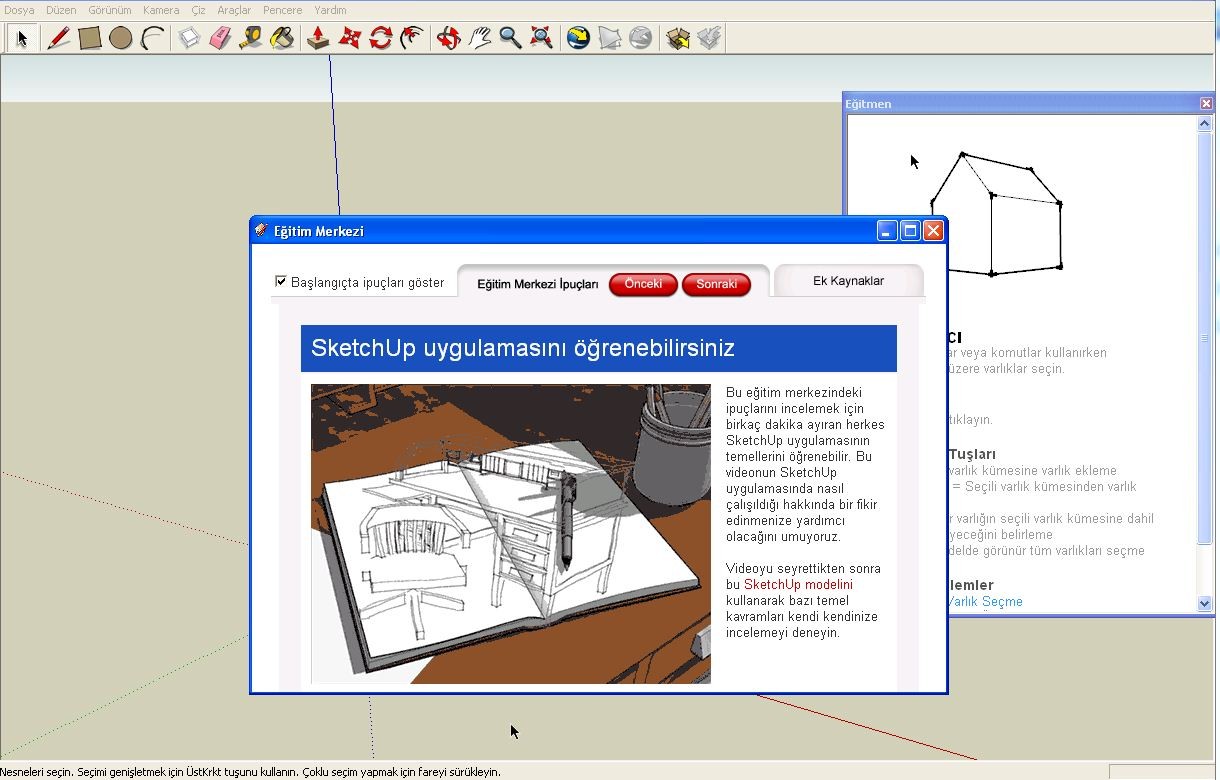Maximize the Eğitim Merkezi dialog
The image size is (1220, 780).
(910, 231)
